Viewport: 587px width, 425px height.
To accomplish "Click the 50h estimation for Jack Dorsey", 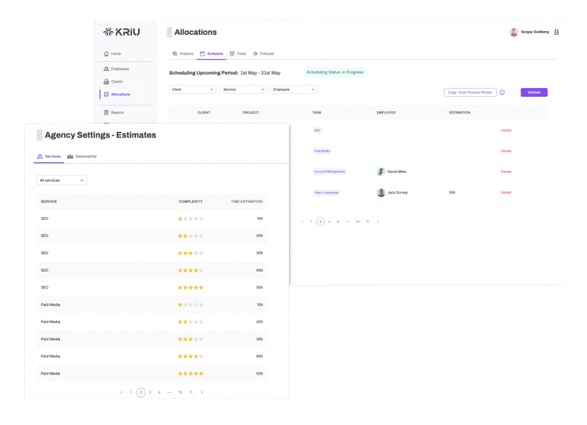I will click(x=452, y=192).
